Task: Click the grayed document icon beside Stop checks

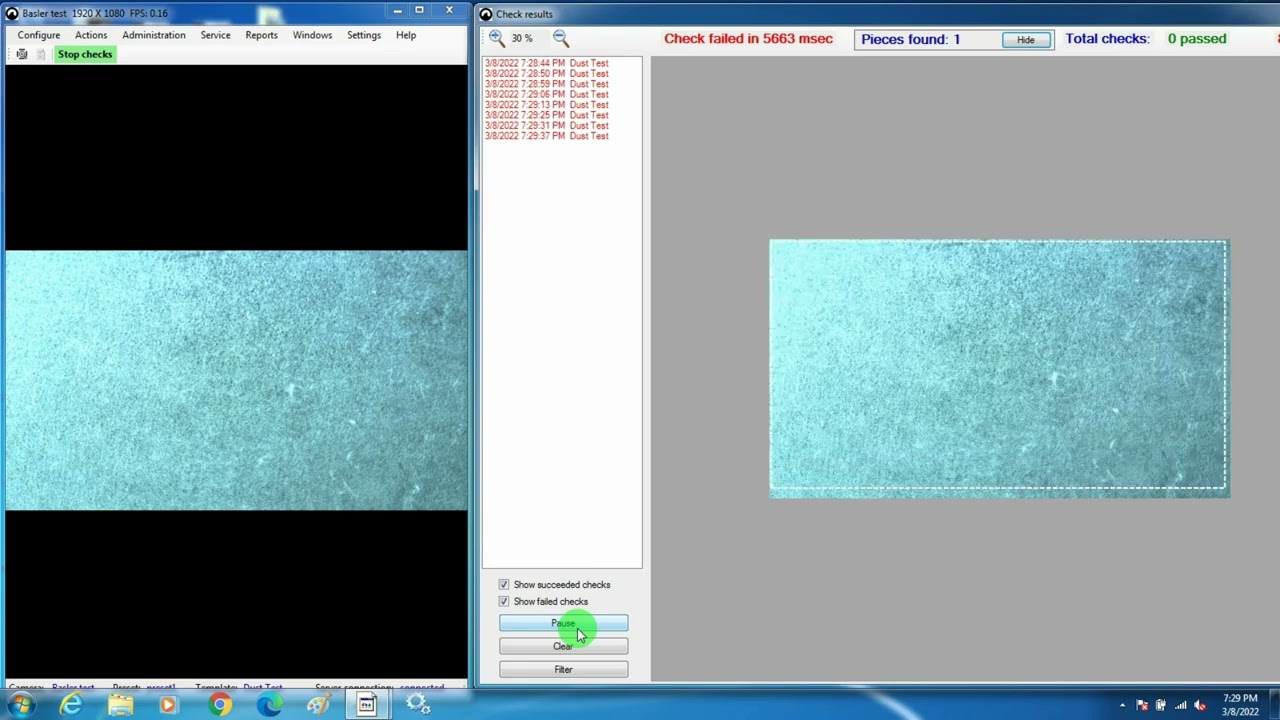Action: click(x=41, y=54)
